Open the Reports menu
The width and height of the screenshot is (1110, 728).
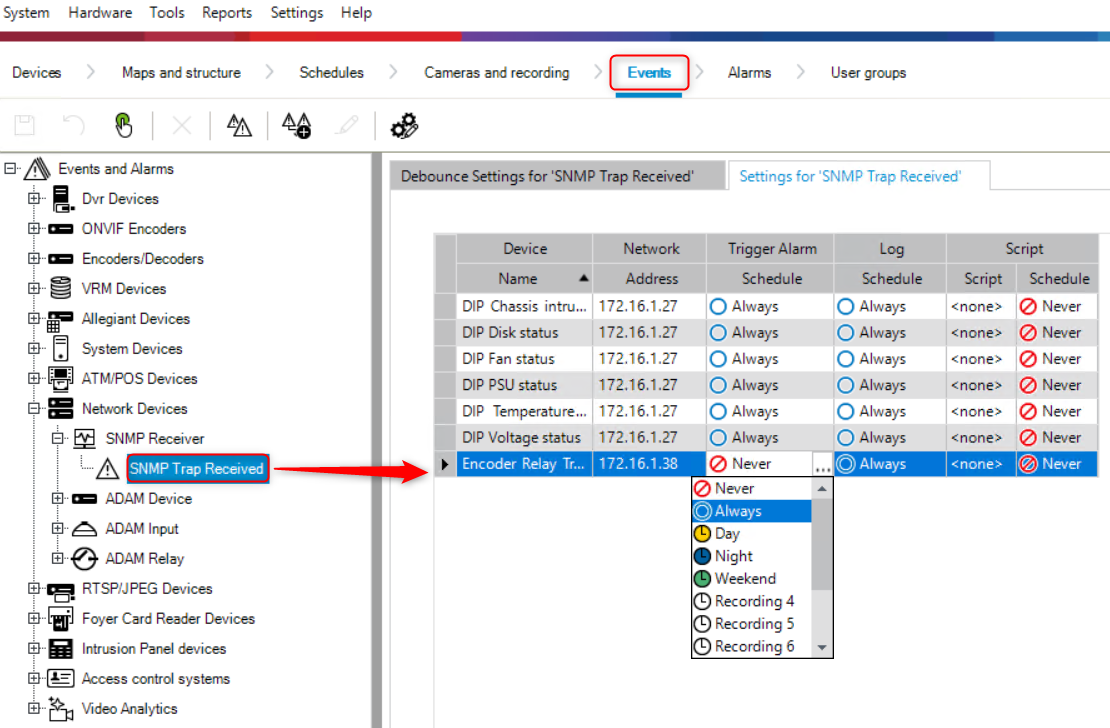click(227, 13)
